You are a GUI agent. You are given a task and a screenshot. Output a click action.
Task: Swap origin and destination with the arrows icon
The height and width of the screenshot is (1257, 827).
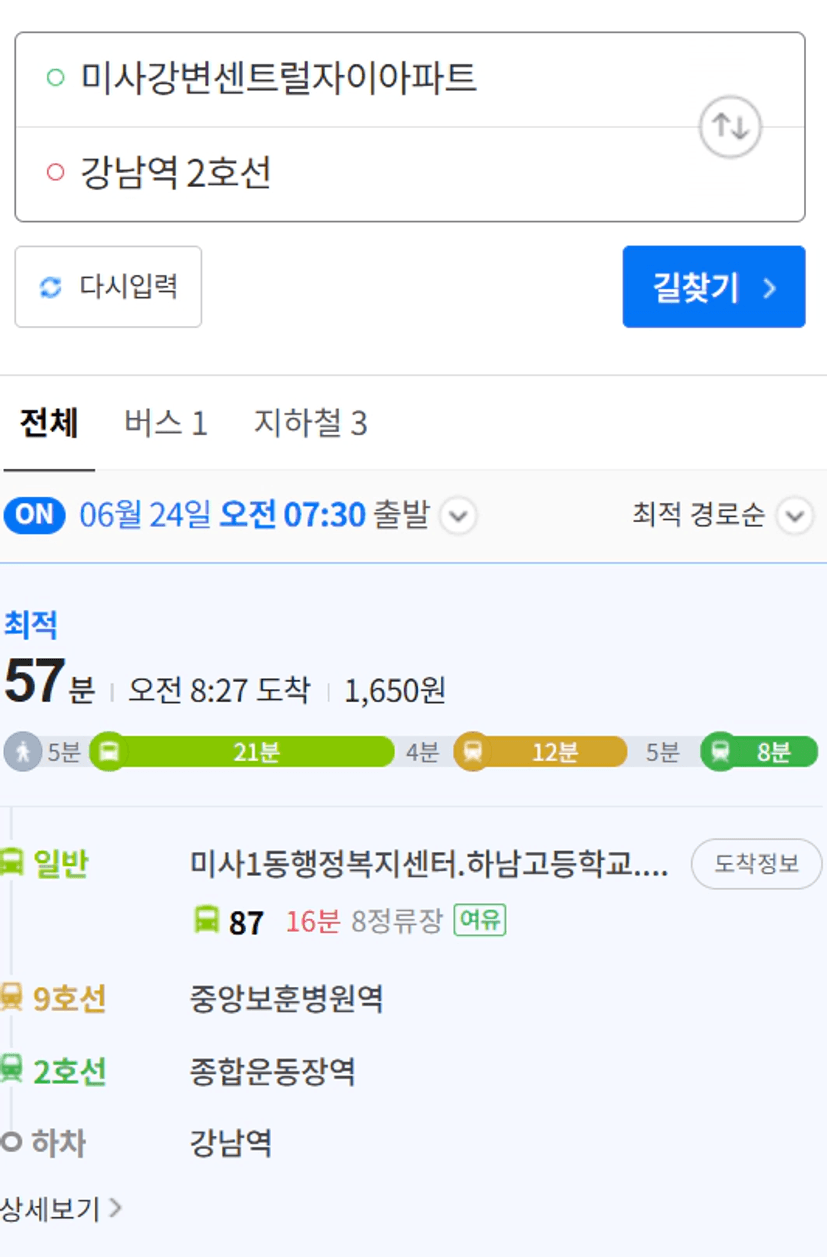point(730,127)
